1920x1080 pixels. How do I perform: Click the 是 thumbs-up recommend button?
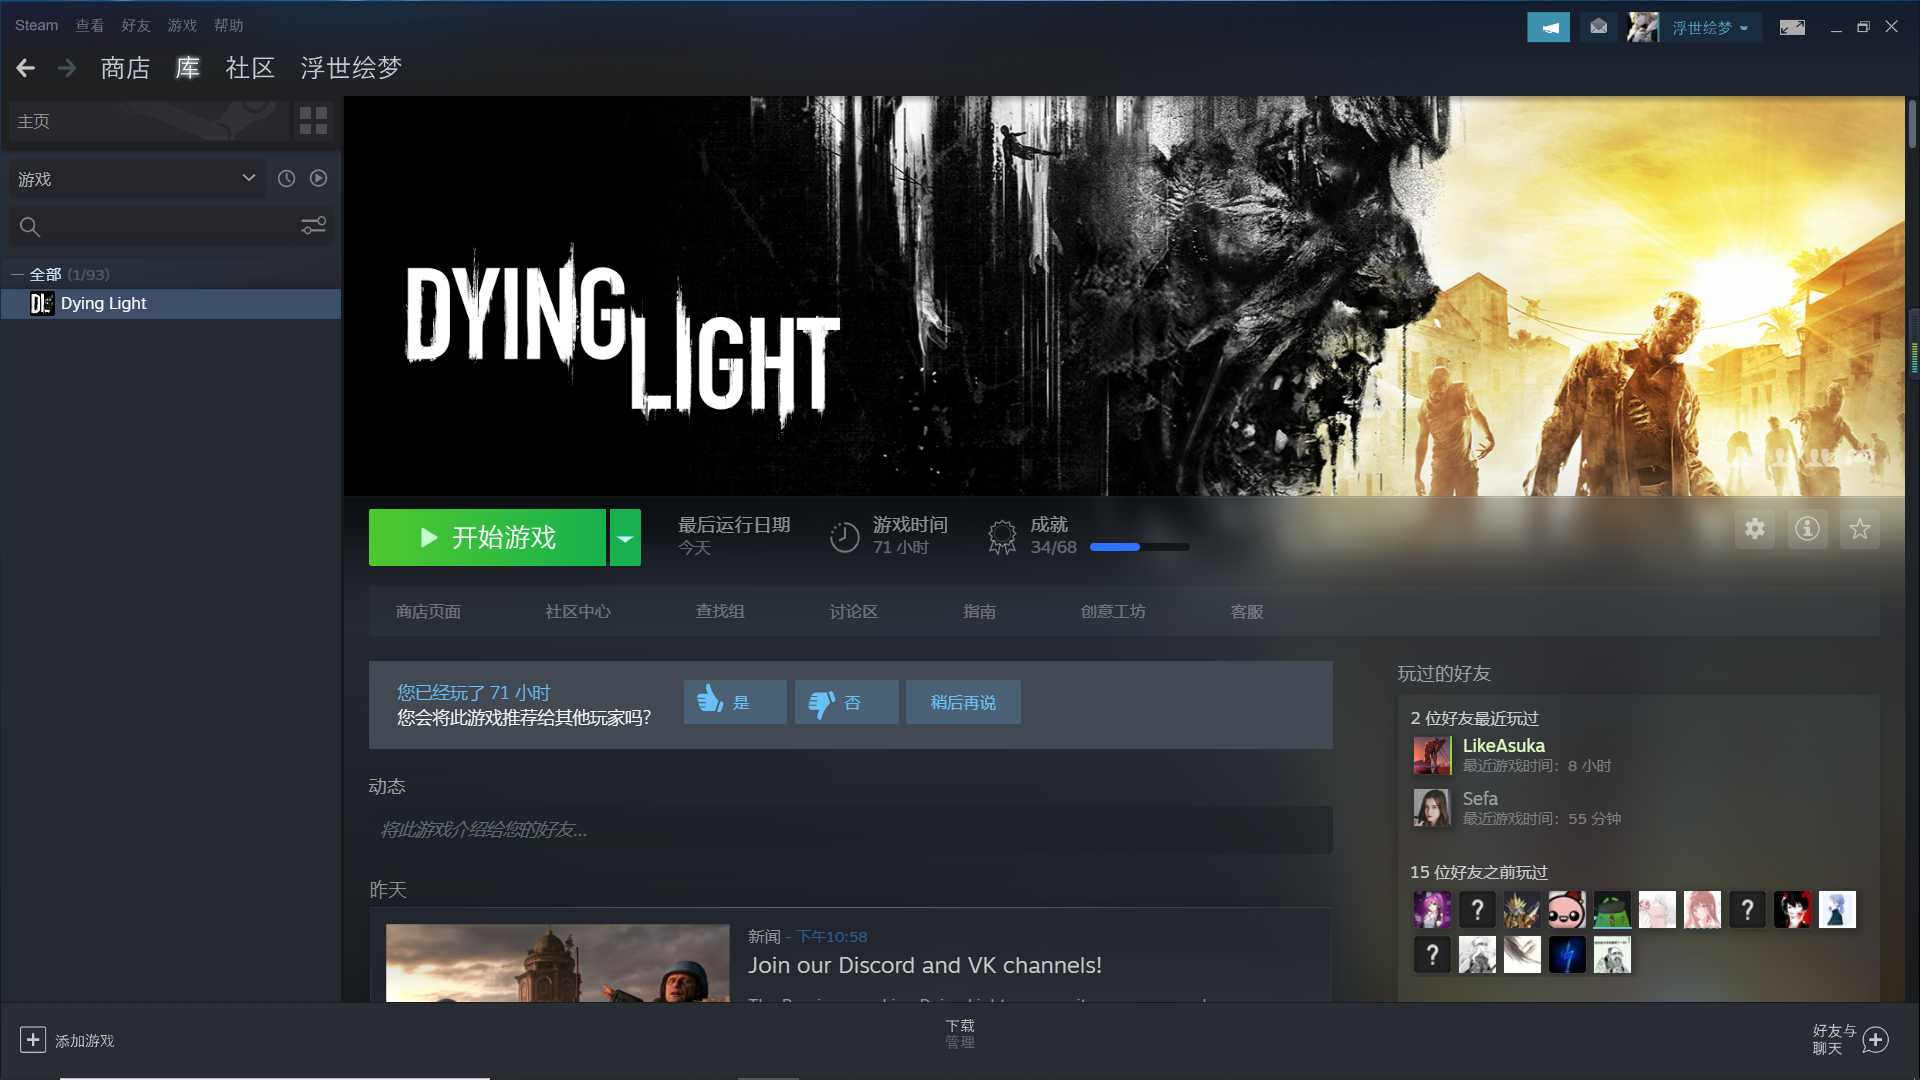point(735,702)
